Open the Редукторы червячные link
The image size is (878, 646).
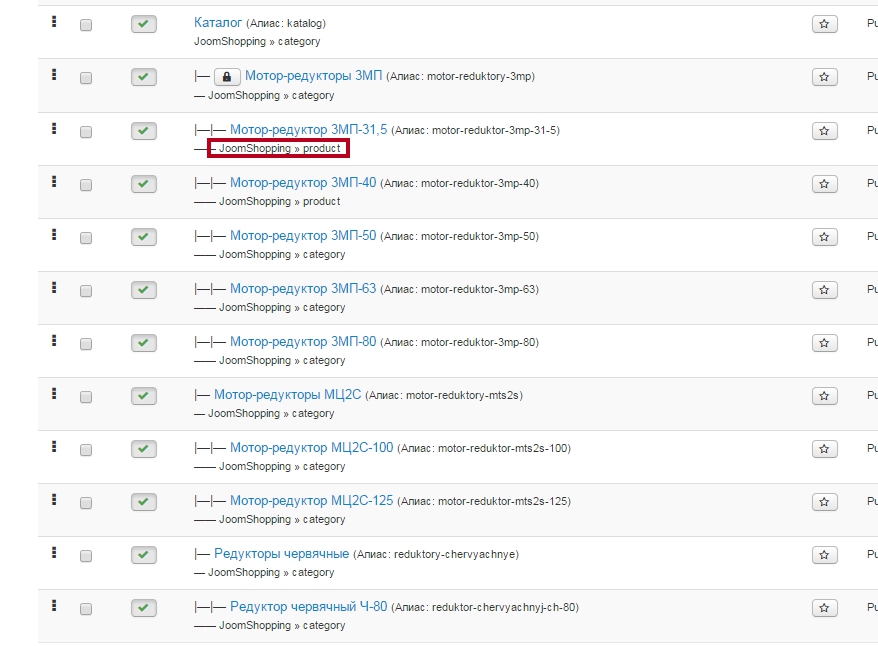point(281,554)
